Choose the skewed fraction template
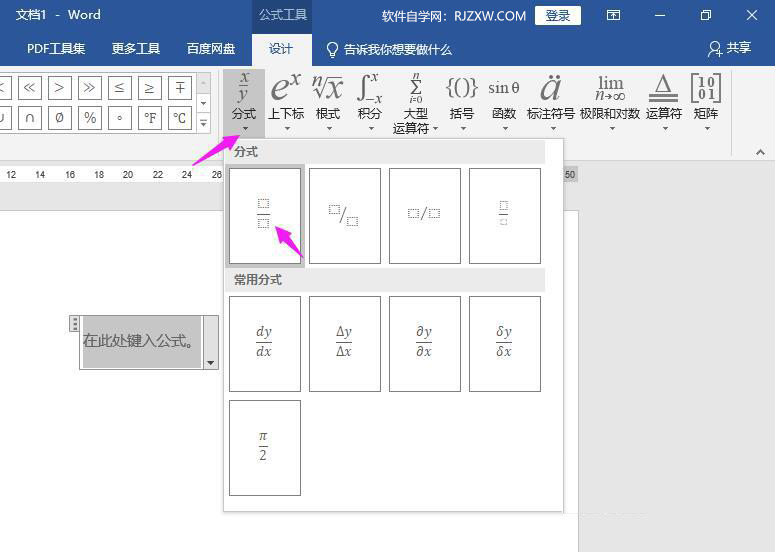Viewport: 775px width, 552px height. point(344,215)
